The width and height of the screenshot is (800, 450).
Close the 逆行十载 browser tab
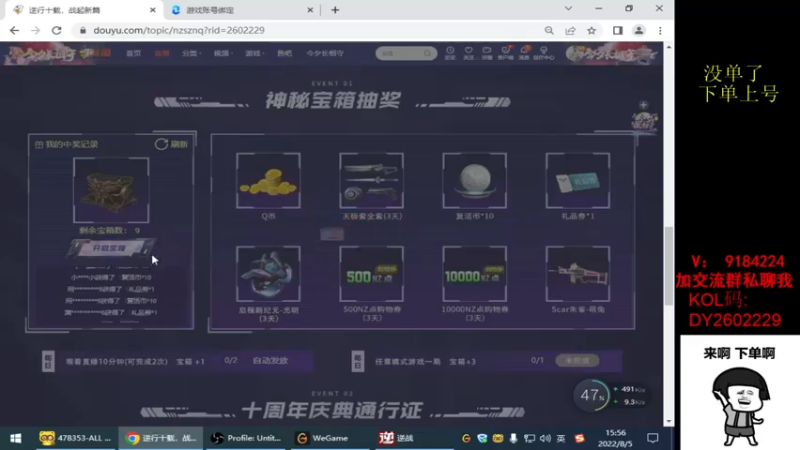click(x=153, y=10)
